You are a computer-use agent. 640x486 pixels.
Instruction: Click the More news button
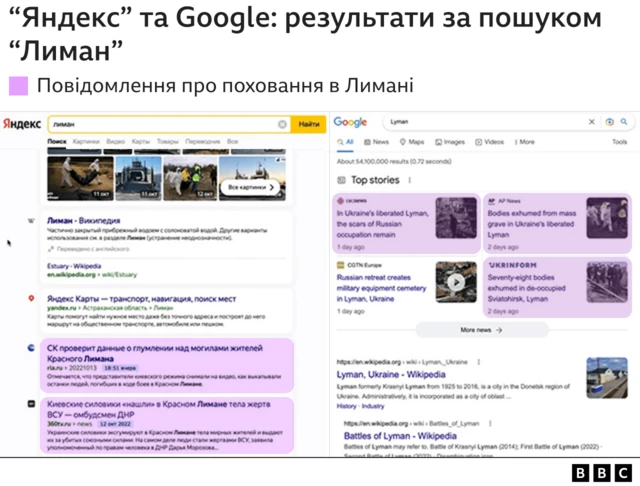[x=482, y=330]
